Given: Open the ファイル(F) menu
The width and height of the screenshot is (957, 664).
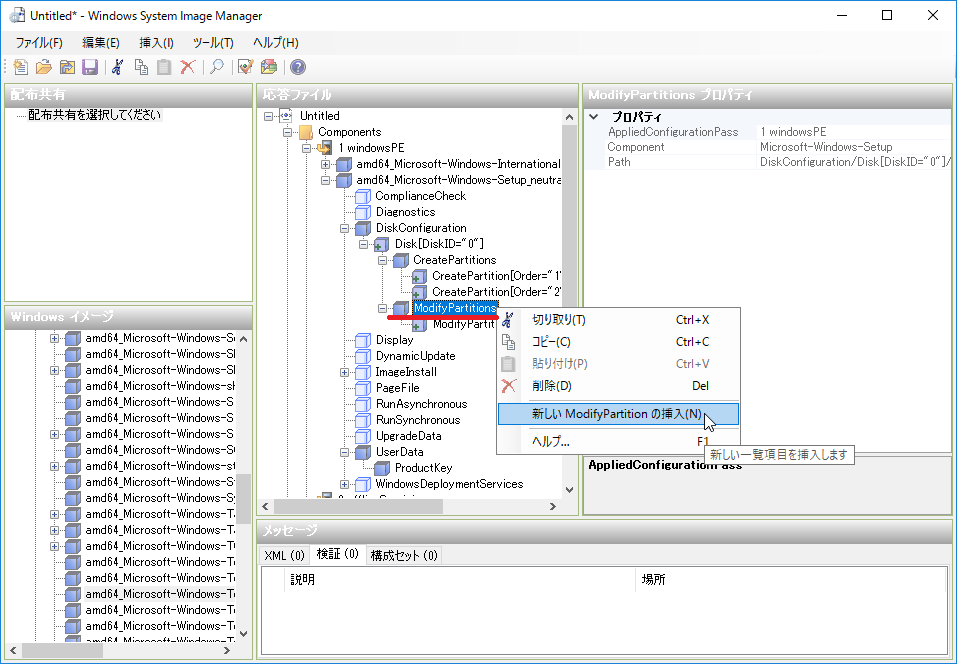Looking at the screenshot, I should click(x=39, y=43).
